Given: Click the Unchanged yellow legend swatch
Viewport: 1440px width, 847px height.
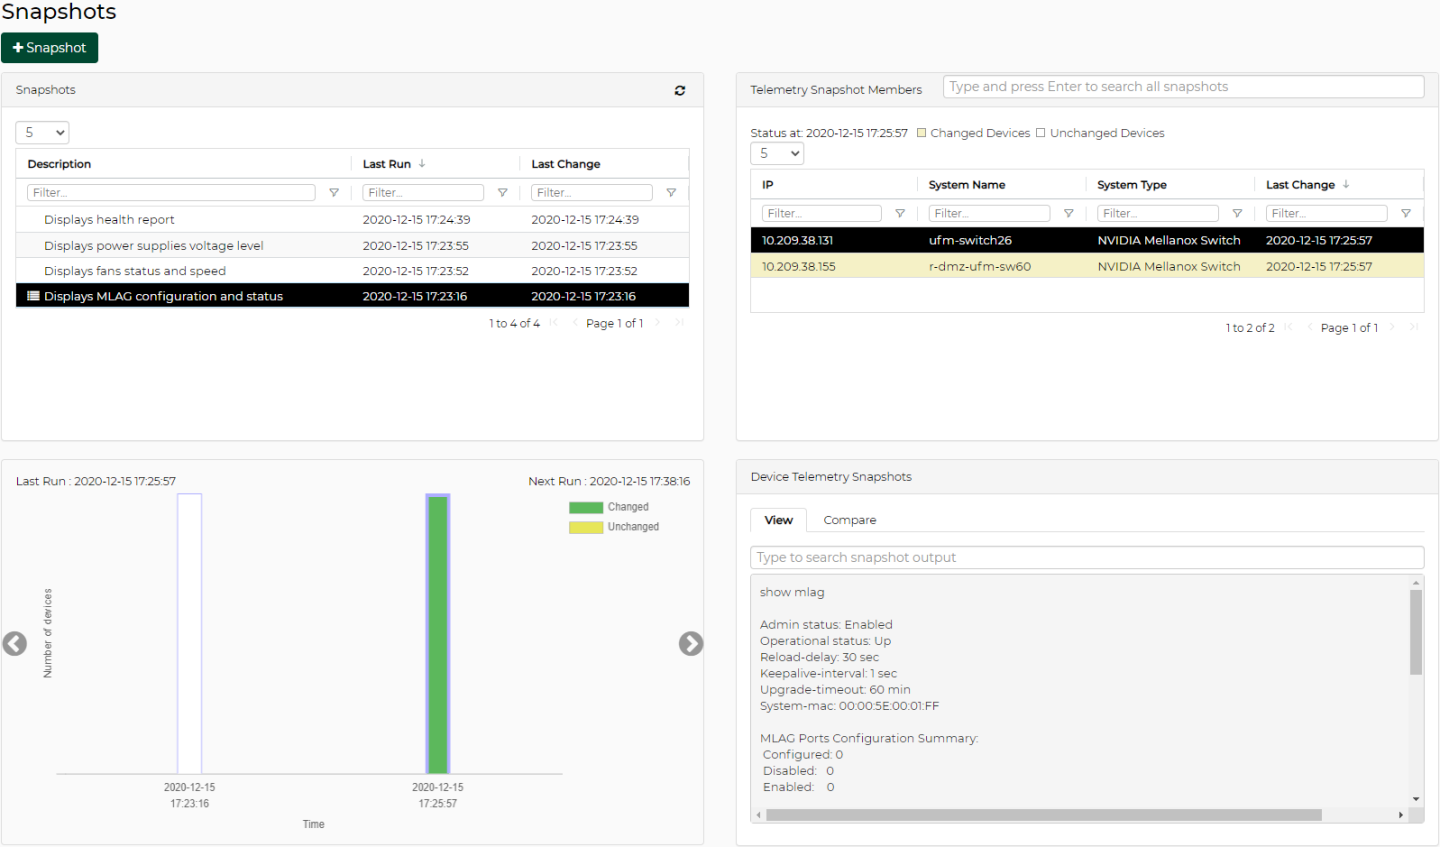Looking at the screenshot, I should (x=586, y=527).
